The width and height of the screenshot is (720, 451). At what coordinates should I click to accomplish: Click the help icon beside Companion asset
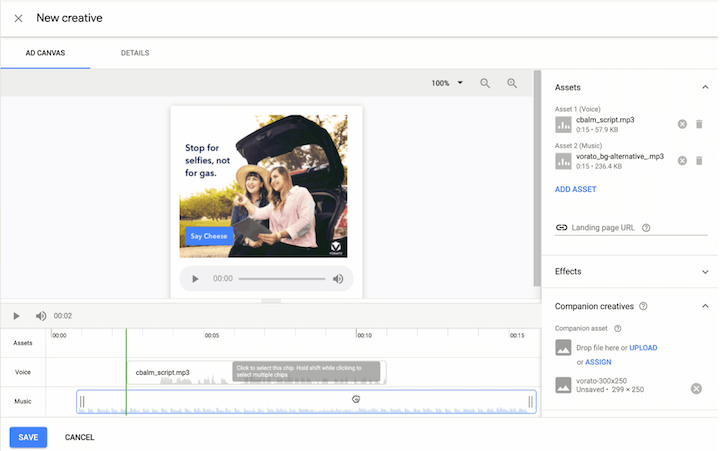tap(618, 328)
